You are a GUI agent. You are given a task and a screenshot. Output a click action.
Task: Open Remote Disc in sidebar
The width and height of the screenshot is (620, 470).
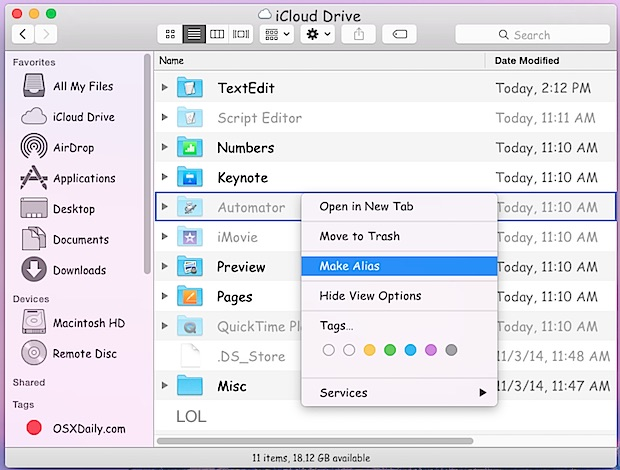click(x=34, y=353)
